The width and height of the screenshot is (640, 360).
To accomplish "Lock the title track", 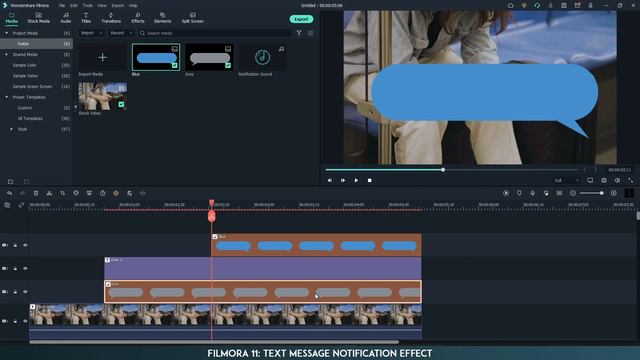I will (16, 269).
